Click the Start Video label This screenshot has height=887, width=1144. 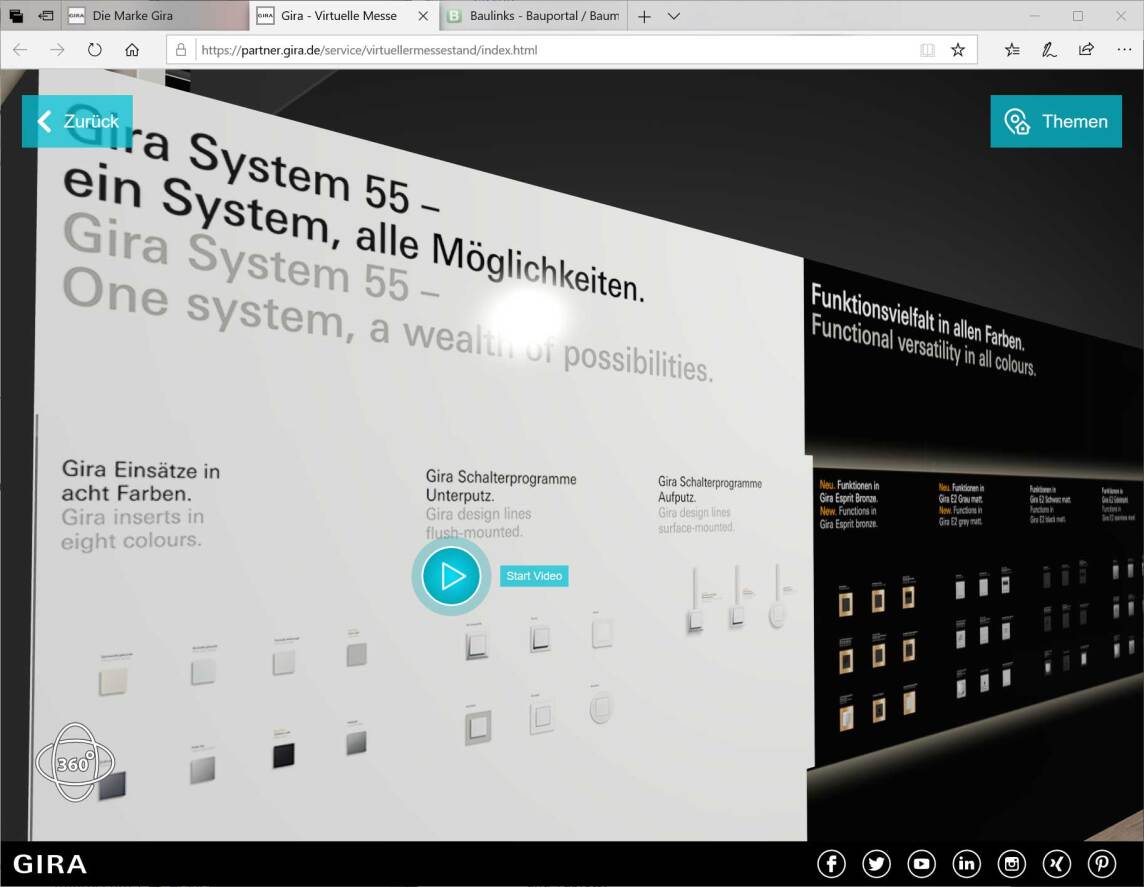coord(534,576)
